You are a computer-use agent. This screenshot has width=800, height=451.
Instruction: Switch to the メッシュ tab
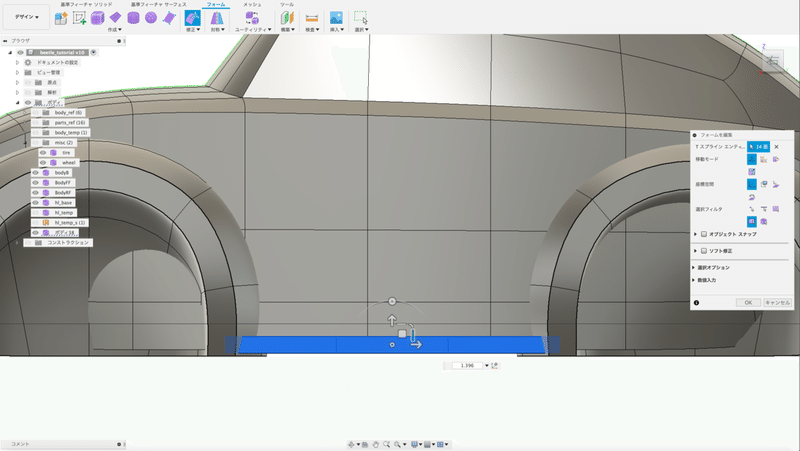click(x=252, y=4)
